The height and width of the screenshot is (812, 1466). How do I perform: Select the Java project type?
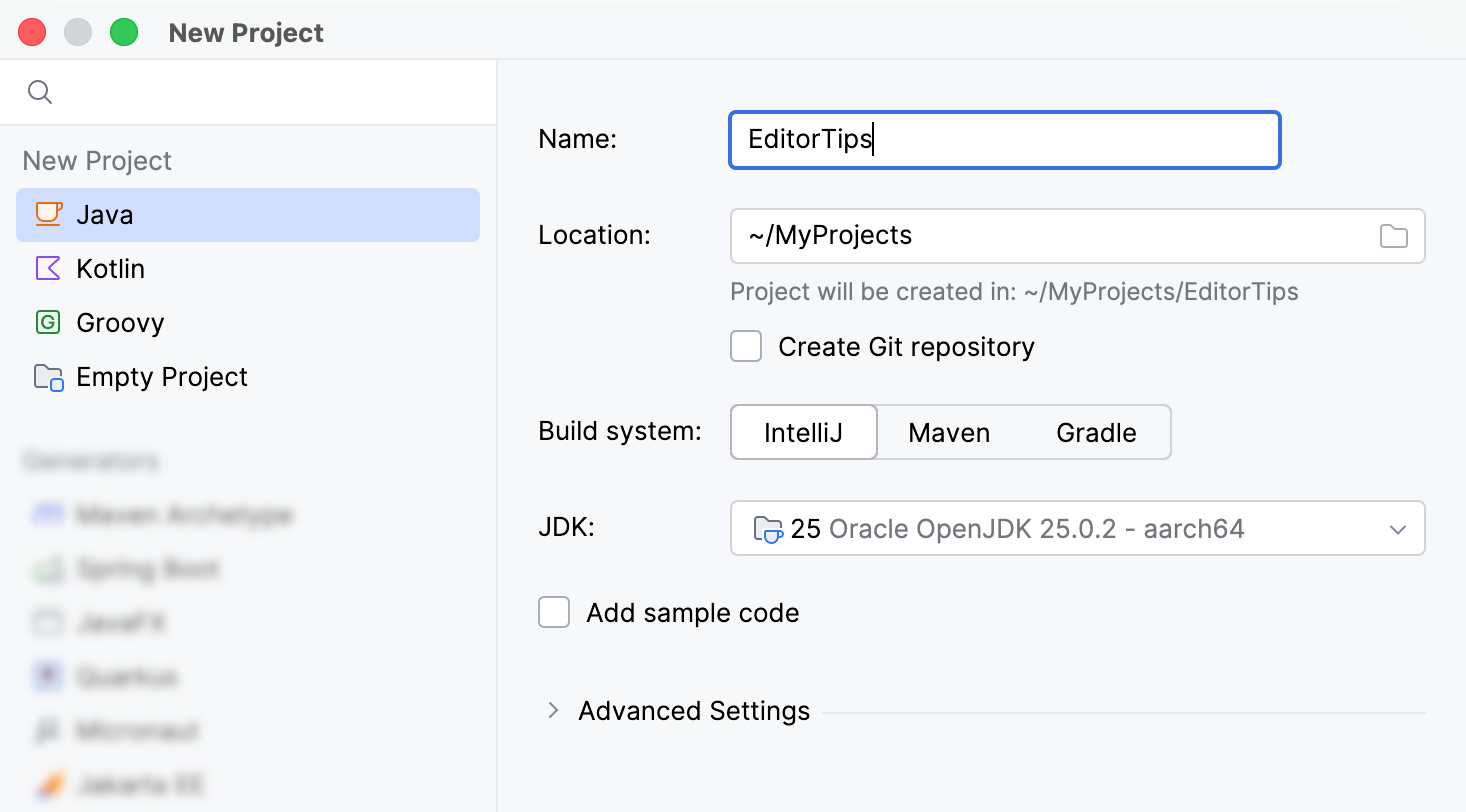248,215
